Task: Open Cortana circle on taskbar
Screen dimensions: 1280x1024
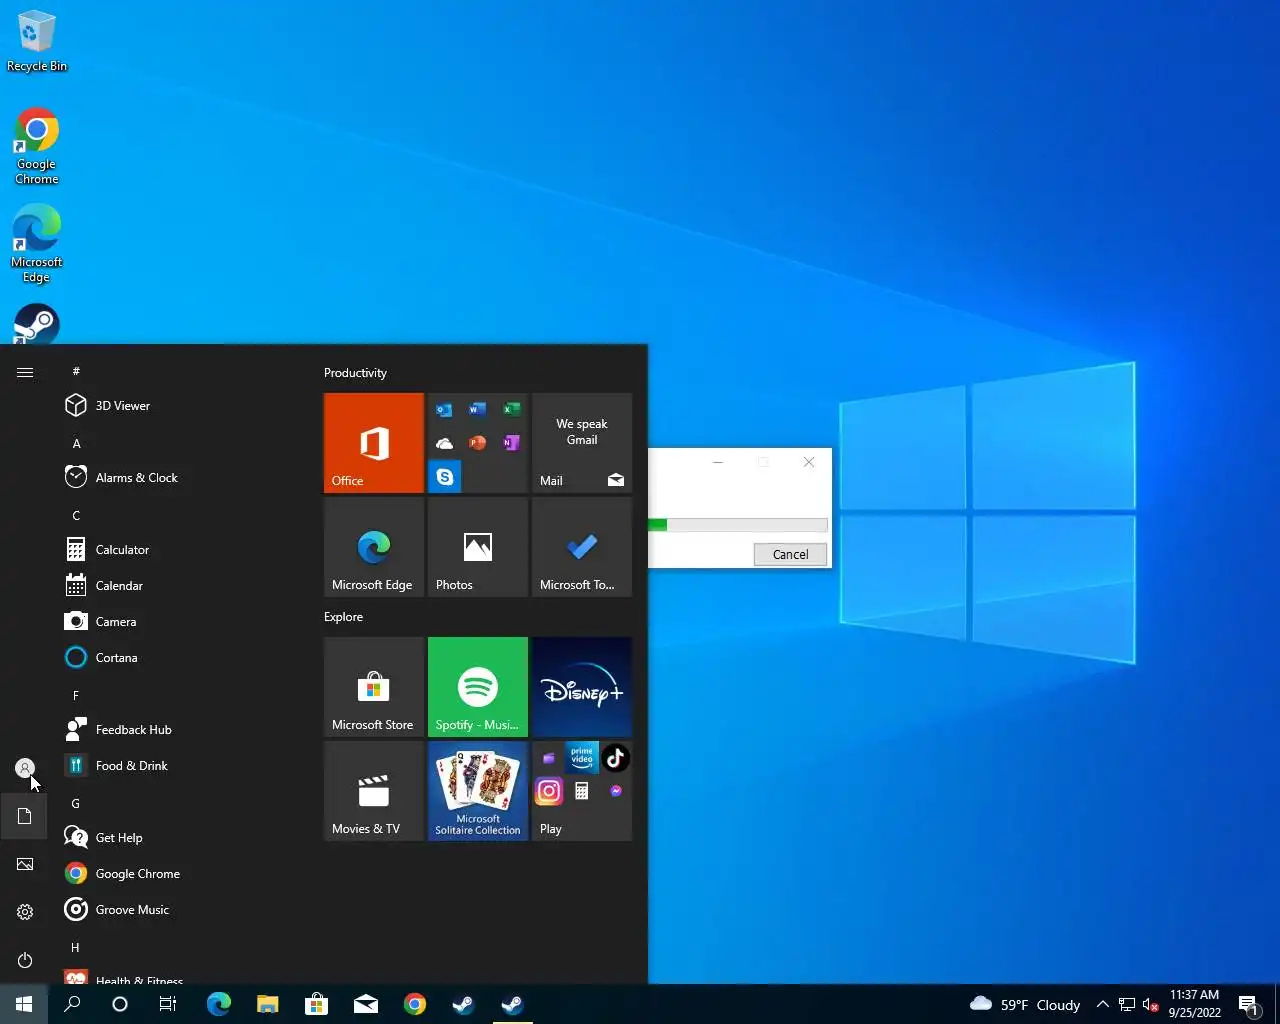Action: click(x=120, y=1004)
